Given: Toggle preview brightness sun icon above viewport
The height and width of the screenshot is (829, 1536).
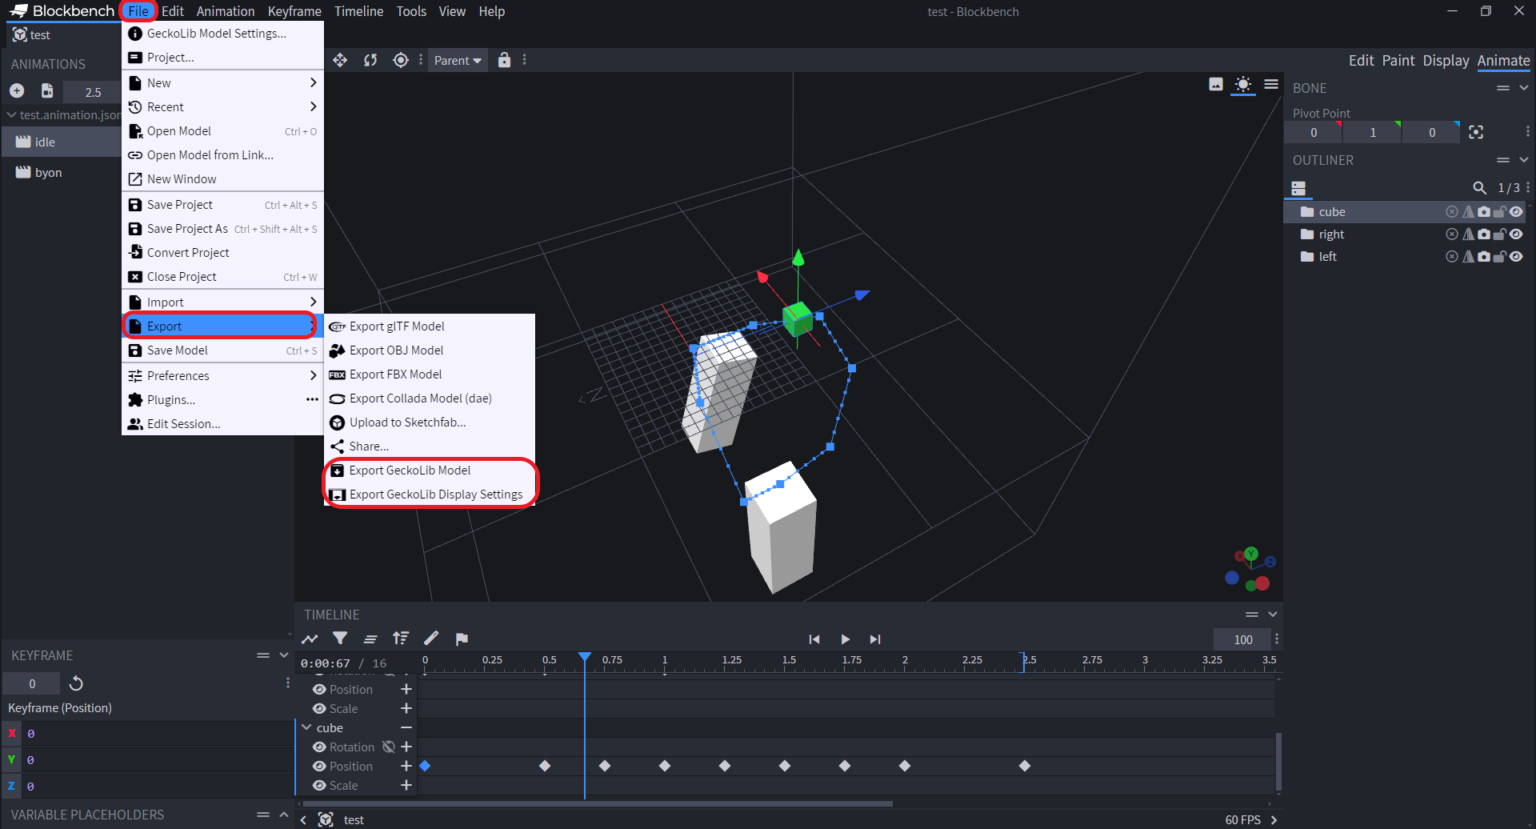Looking at the screenshot, I should click(1243, 85).
